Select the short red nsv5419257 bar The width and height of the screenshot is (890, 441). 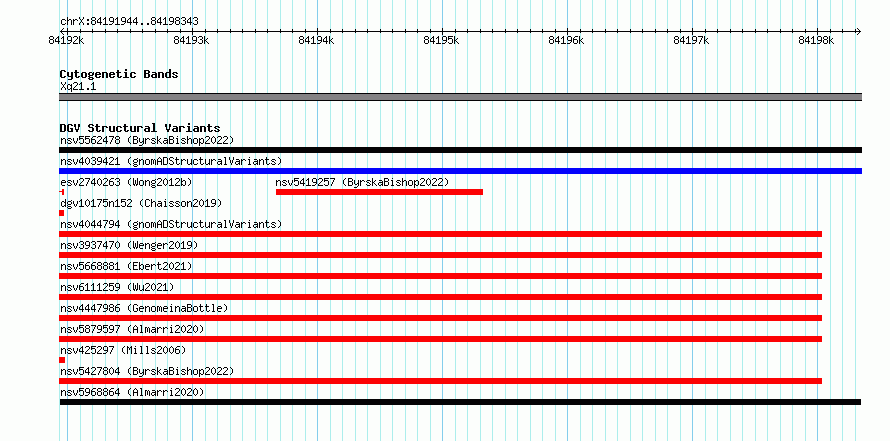[379, 192]
